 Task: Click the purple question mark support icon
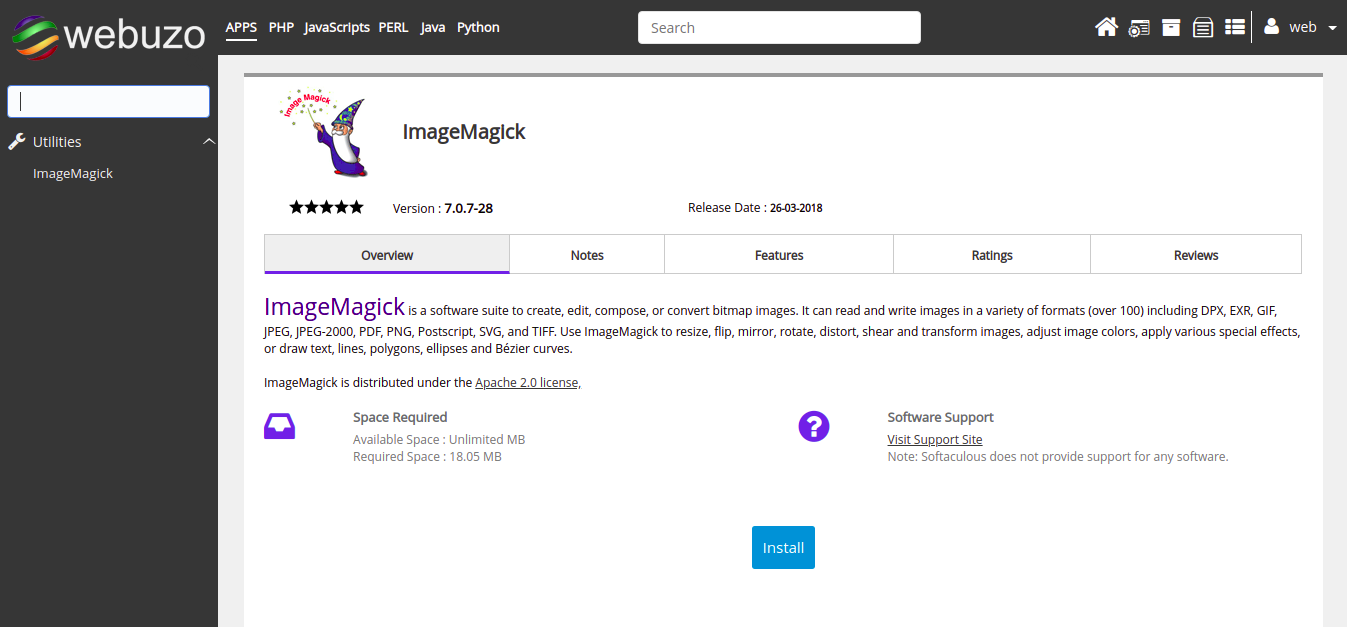[x=814, y=427]
